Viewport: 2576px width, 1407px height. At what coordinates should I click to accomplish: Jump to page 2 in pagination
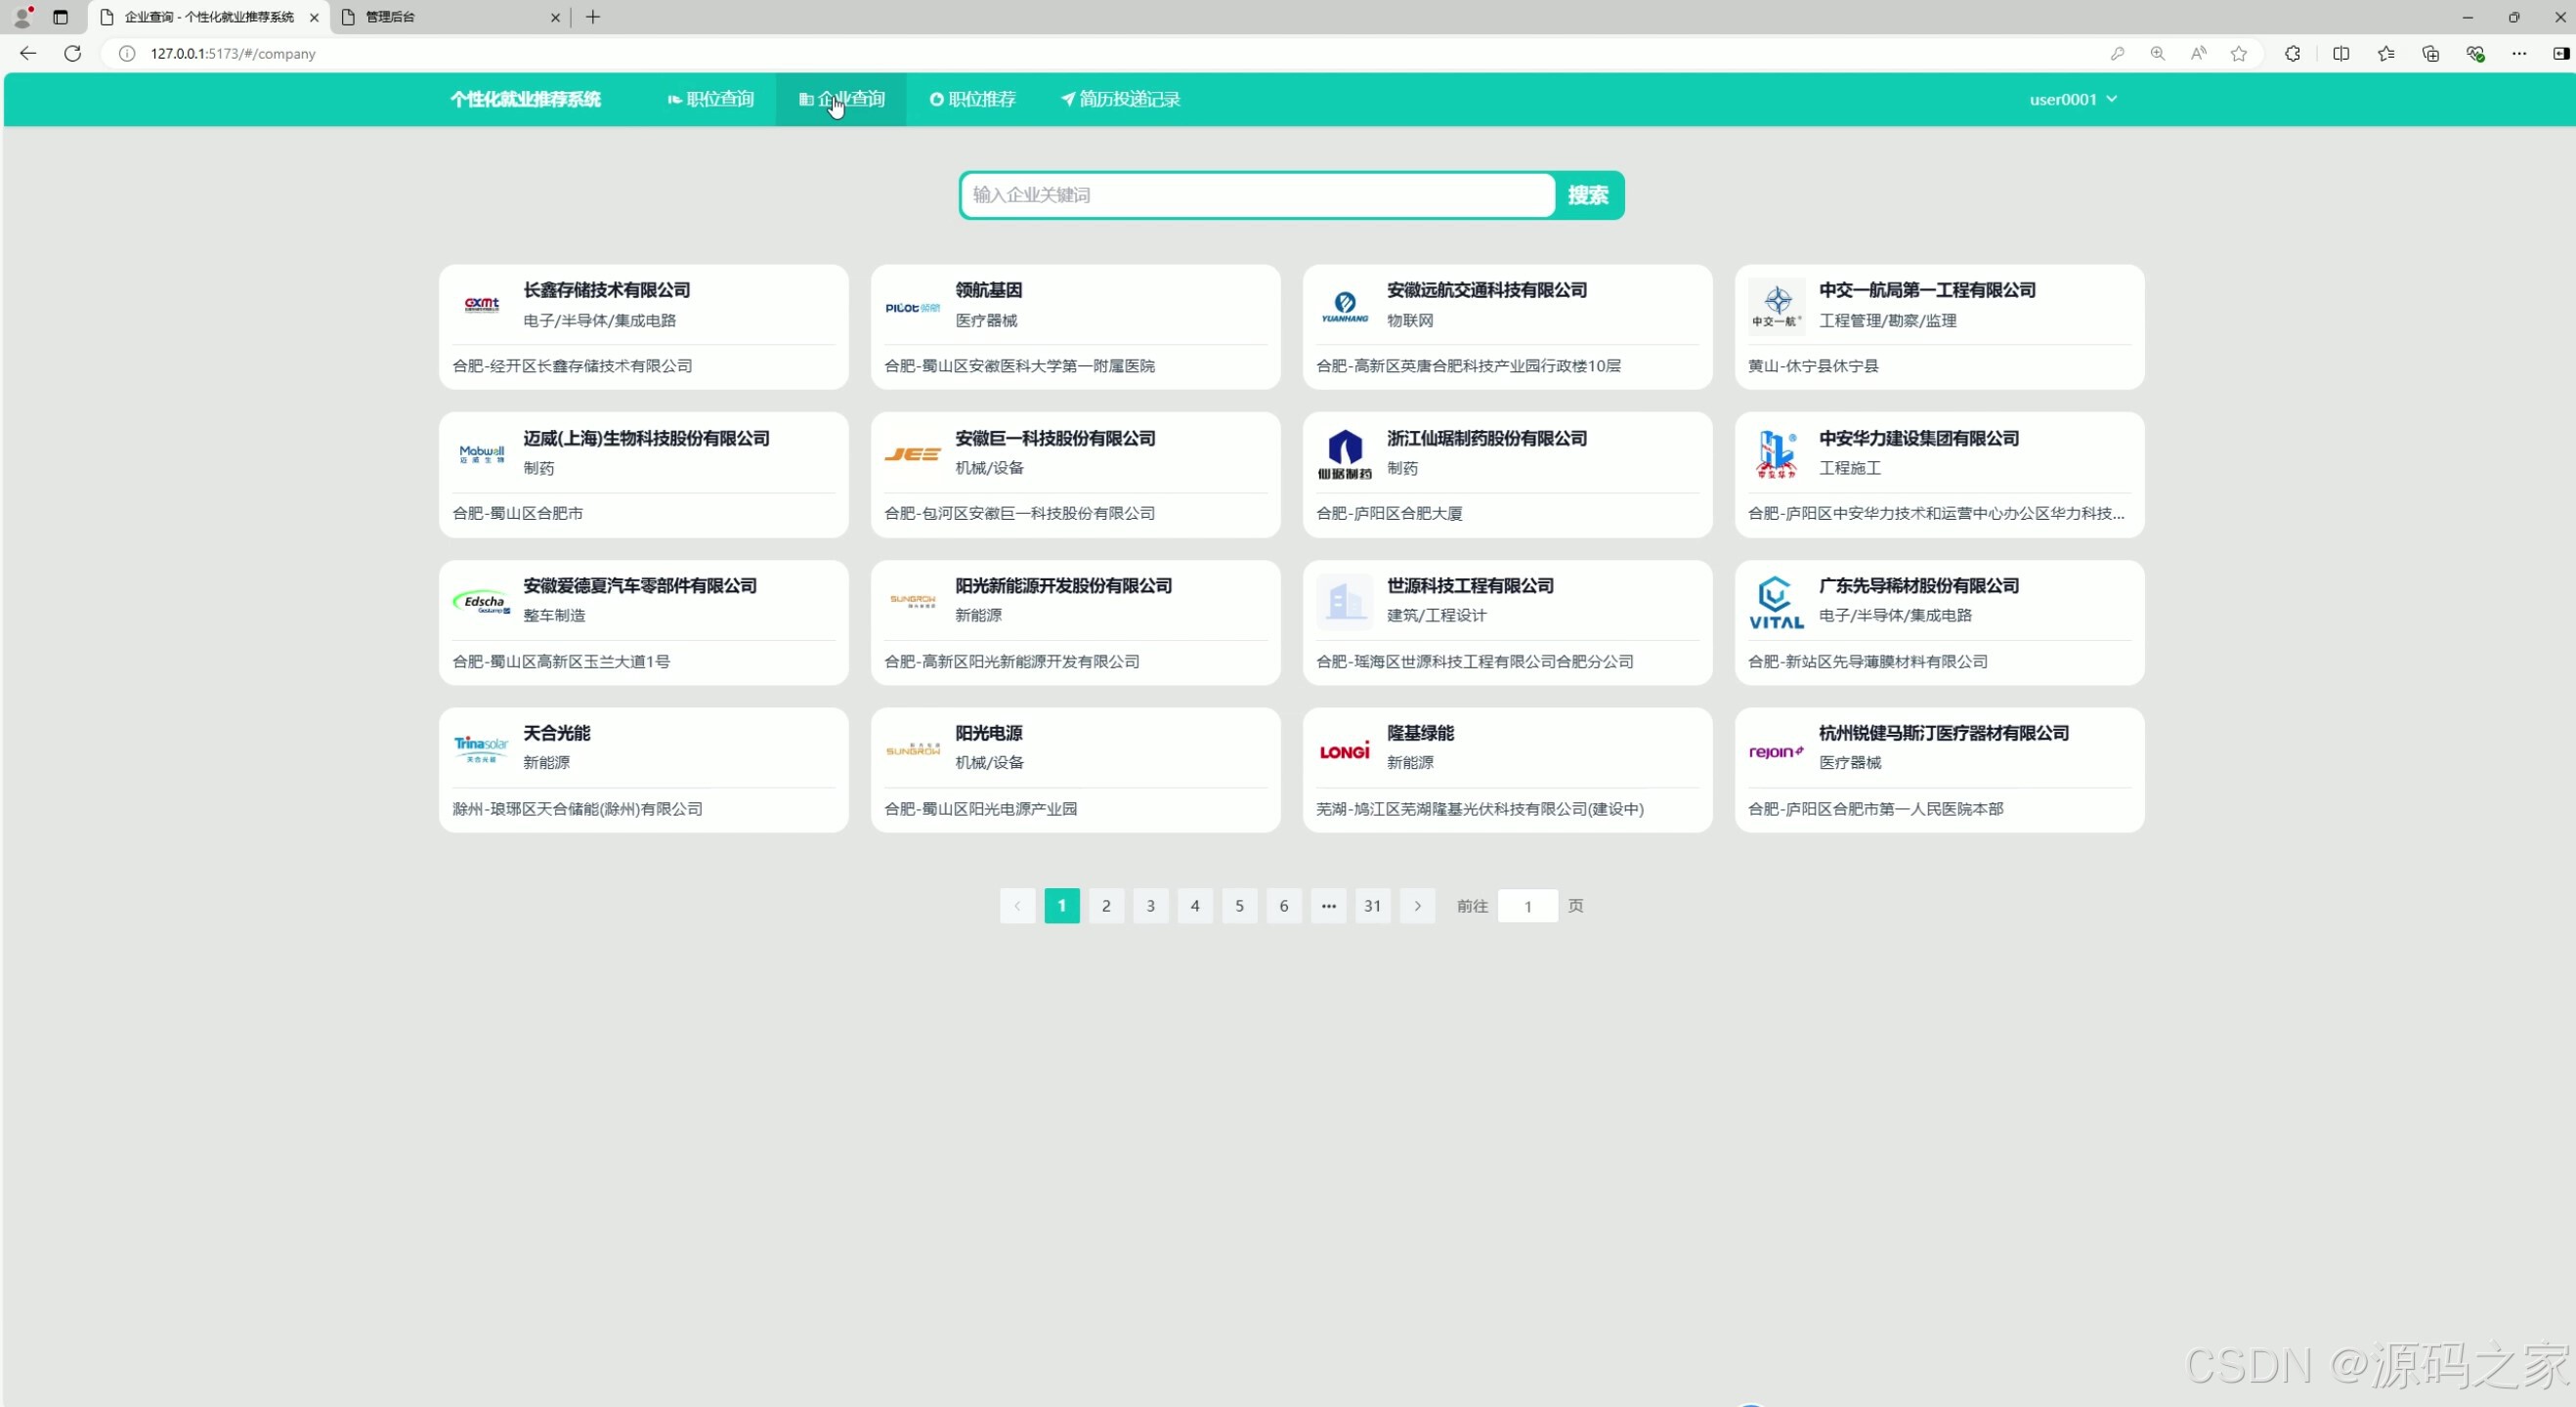(x=1106, y=906)
